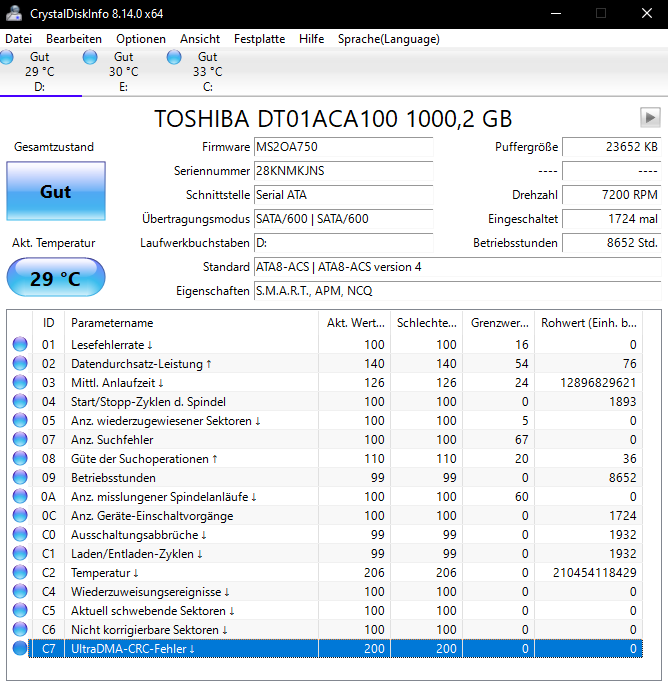The height and width of the screenshot is (688, 668).
Task: Click status icon of UltraDMA-CRC-Fehler row
Action: [20, 649]
